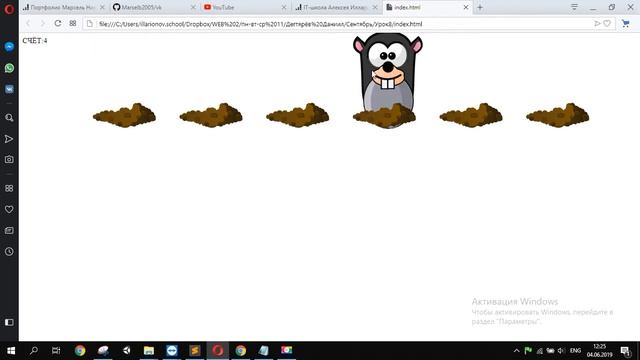Open the Windows Start menu
Viewport: 640px width, 360px height.
pos(11,351)
